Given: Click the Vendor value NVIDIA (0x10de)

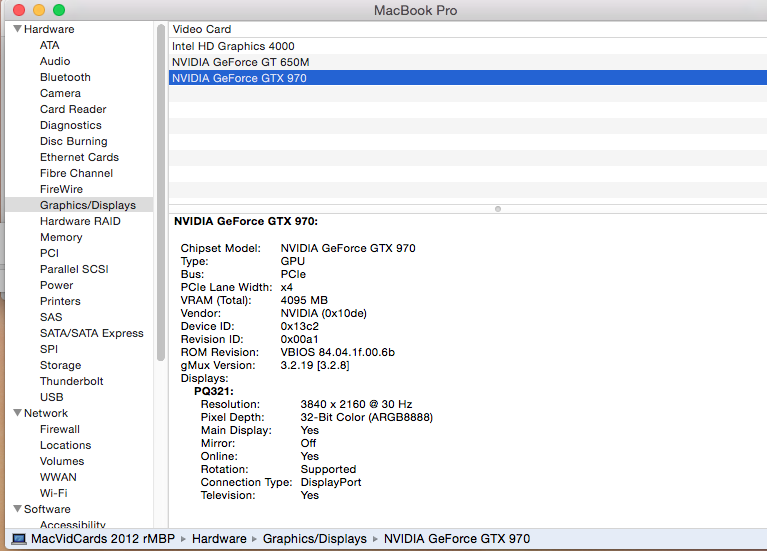Looking at the screenshot, I should click(x=323, y=313).
